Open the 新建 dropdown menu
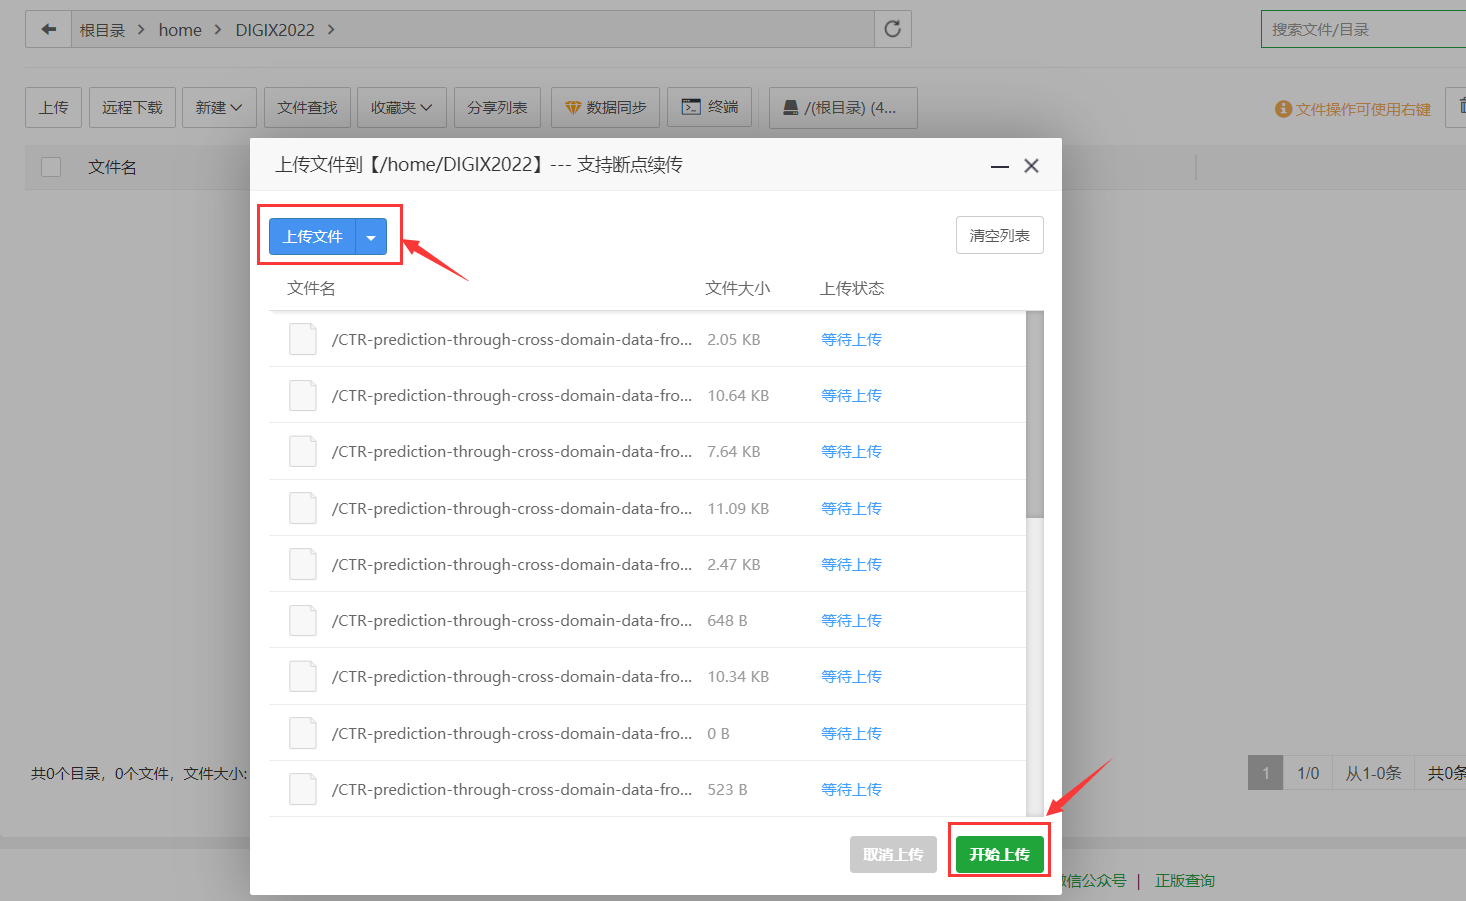Viewport: 1466px width, 901px height. [219, 107]
